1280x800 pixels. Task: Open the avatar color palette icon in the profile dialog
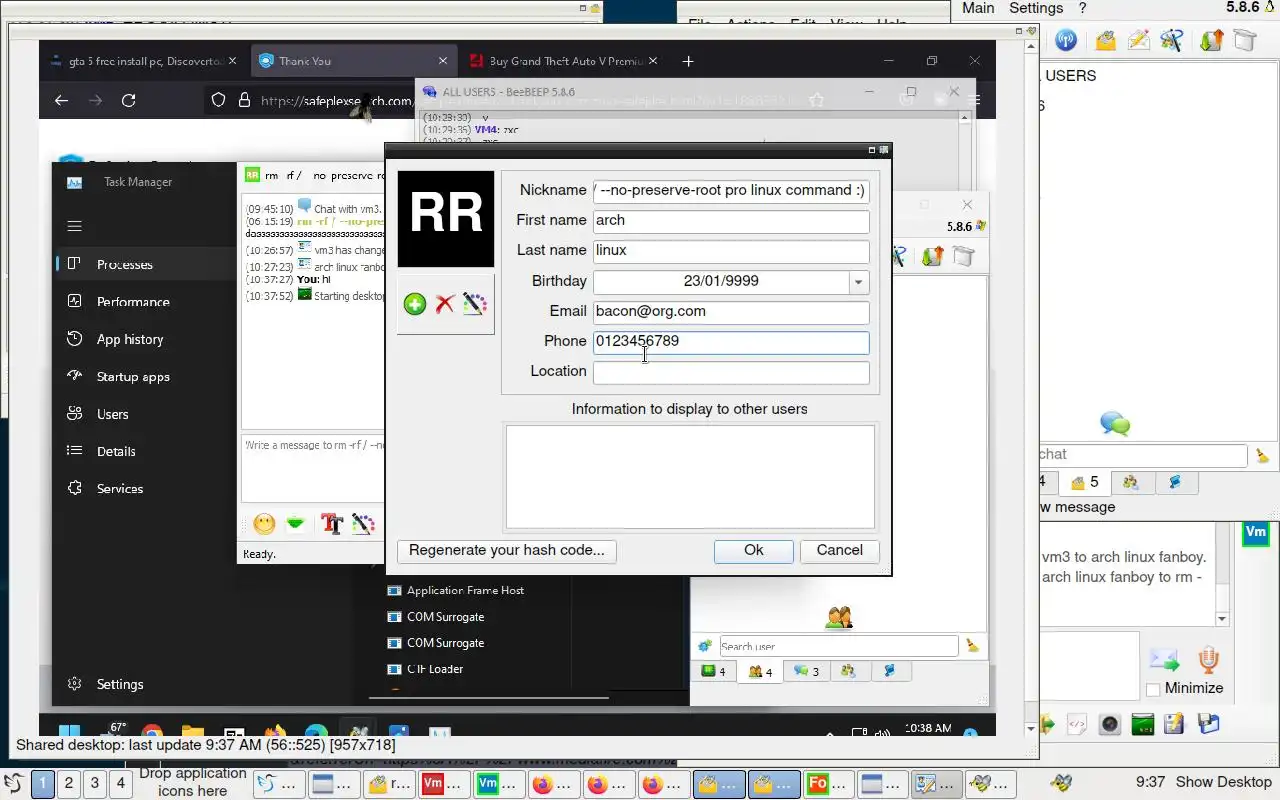click(474, 304)
